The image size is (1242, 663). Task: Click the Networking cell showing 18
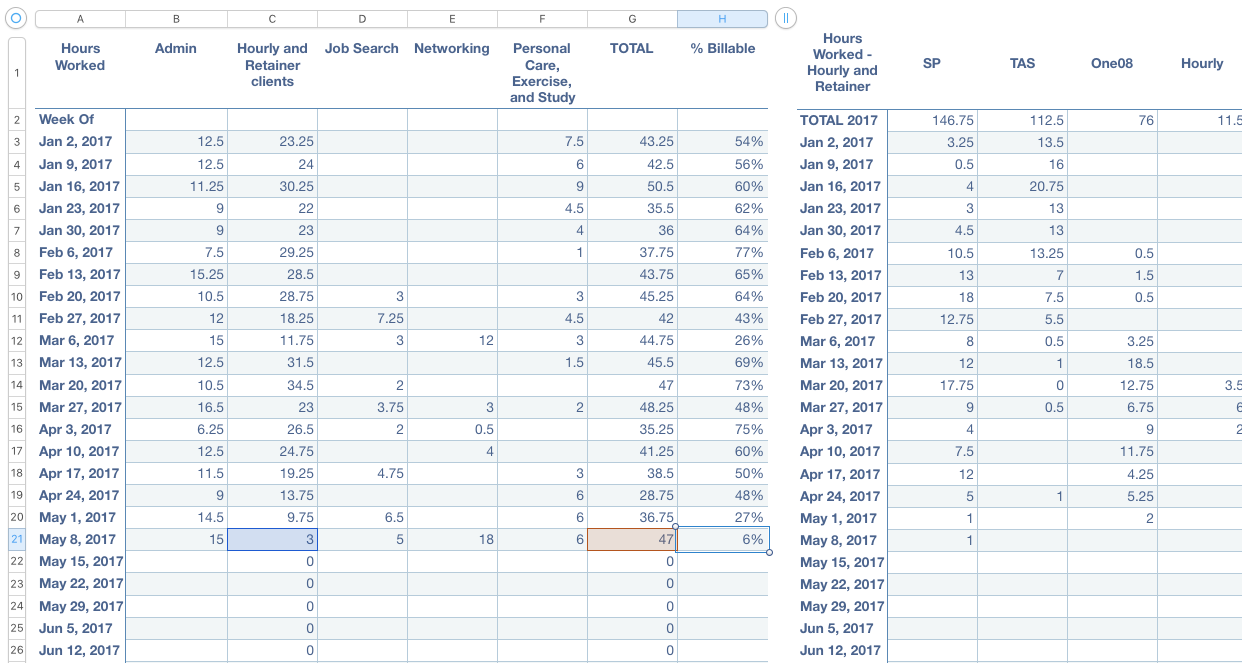coord(452,539)
